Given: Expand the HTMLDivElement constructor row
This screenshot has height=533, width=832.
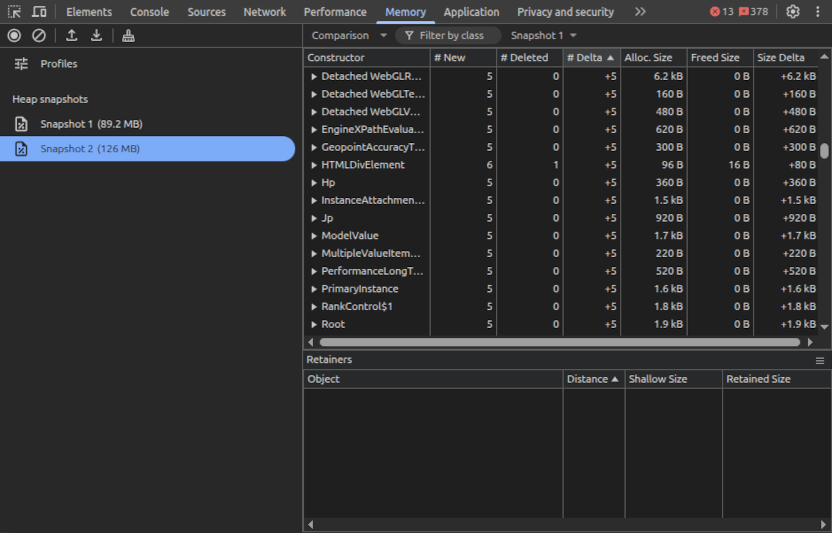Looking at the screenshot, I should (x=314, y=165).
